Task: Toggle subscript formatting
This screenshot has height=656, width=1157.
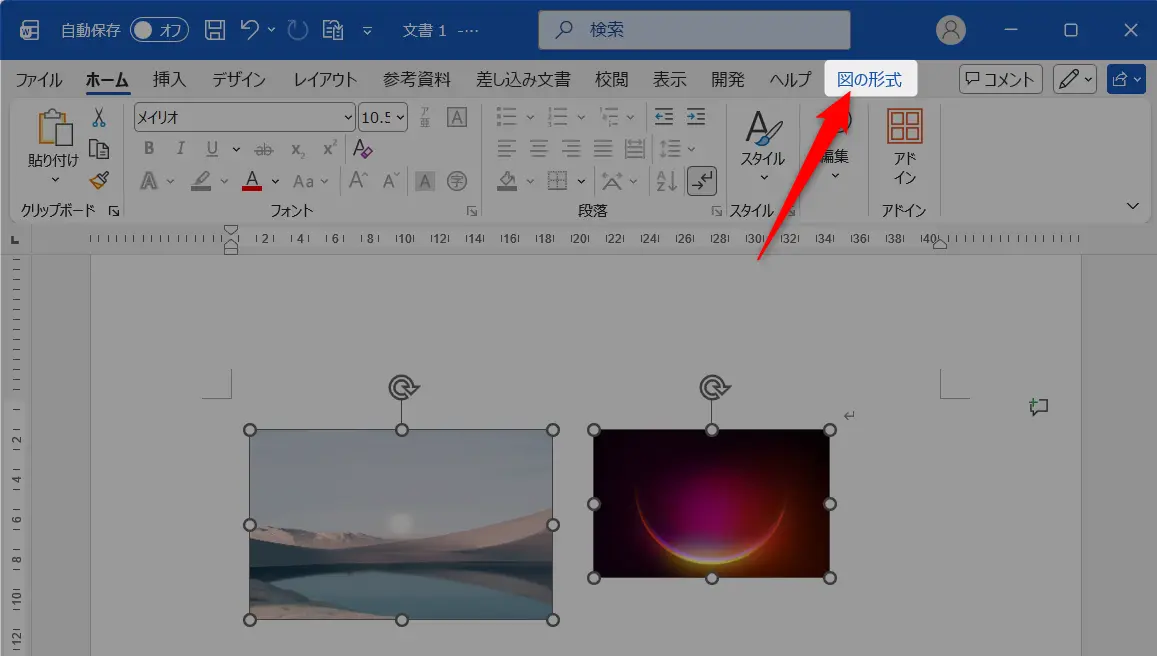Action: point(297,150)
